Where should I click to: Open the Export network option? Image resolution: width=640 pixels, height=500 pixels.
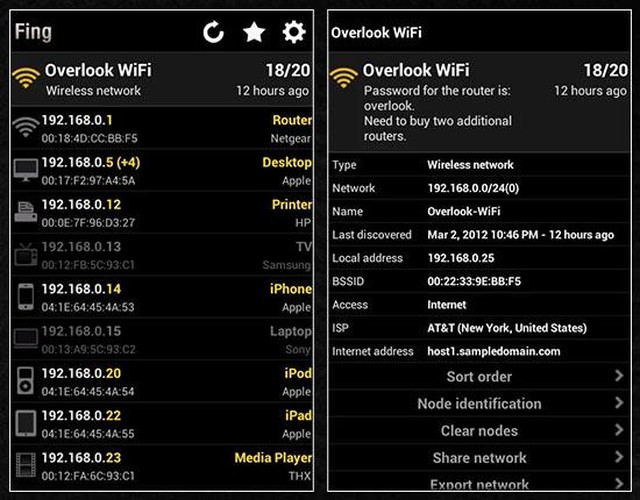click(479, 482)
